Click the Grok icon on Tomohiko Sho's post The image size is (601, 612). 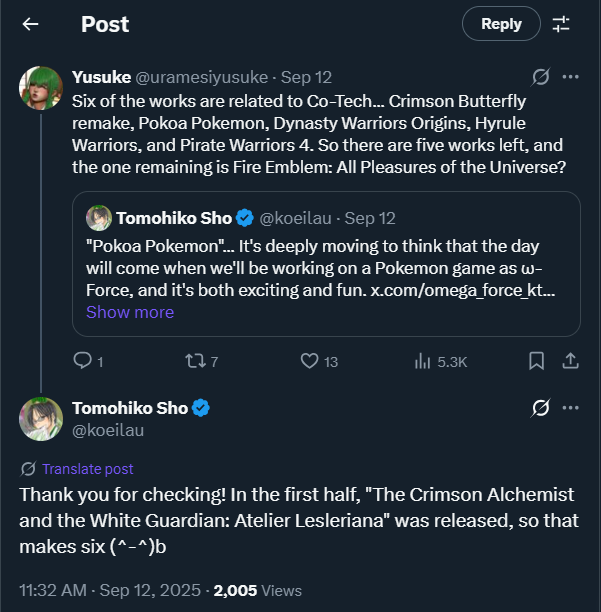540,408
